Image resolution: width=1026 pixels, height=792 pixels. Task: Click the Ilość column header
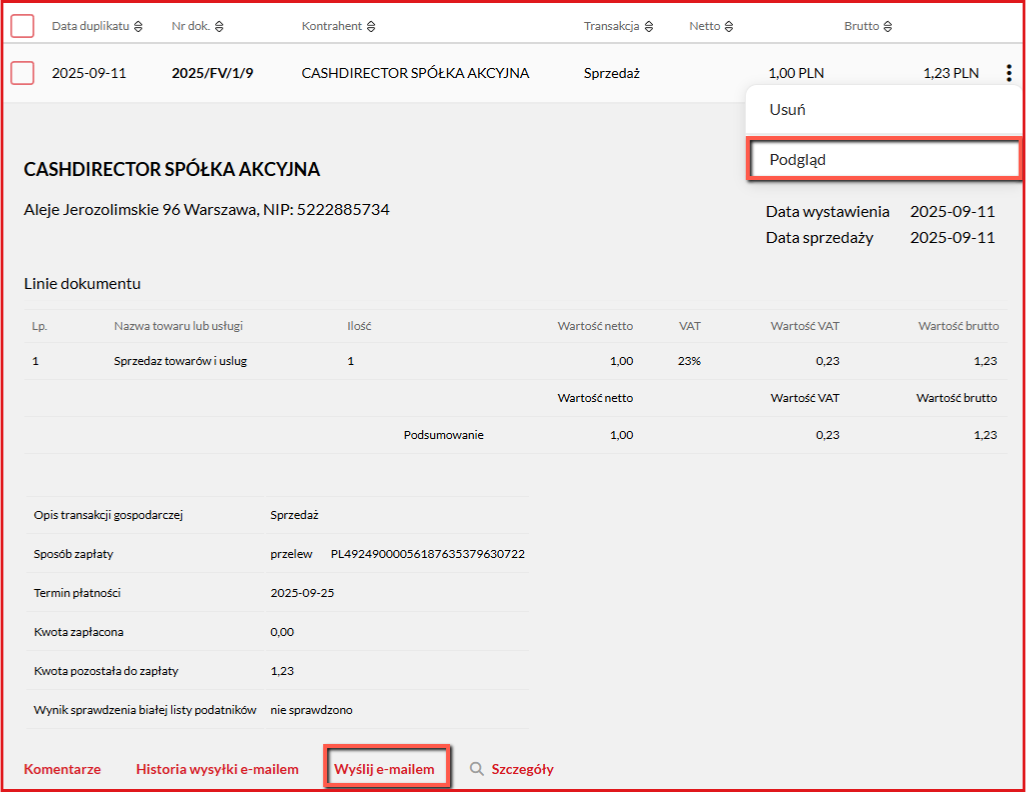tap(359, 326)
